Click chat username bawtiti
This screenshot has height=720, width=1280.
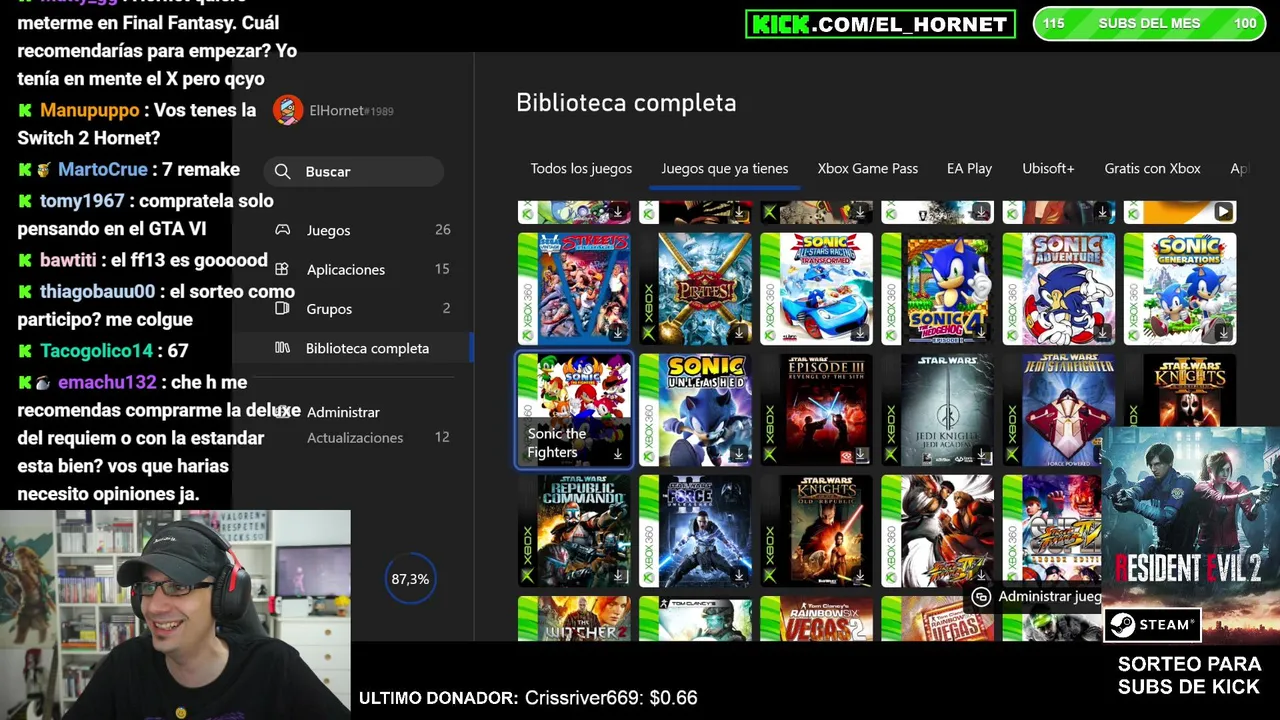[68, 260]
